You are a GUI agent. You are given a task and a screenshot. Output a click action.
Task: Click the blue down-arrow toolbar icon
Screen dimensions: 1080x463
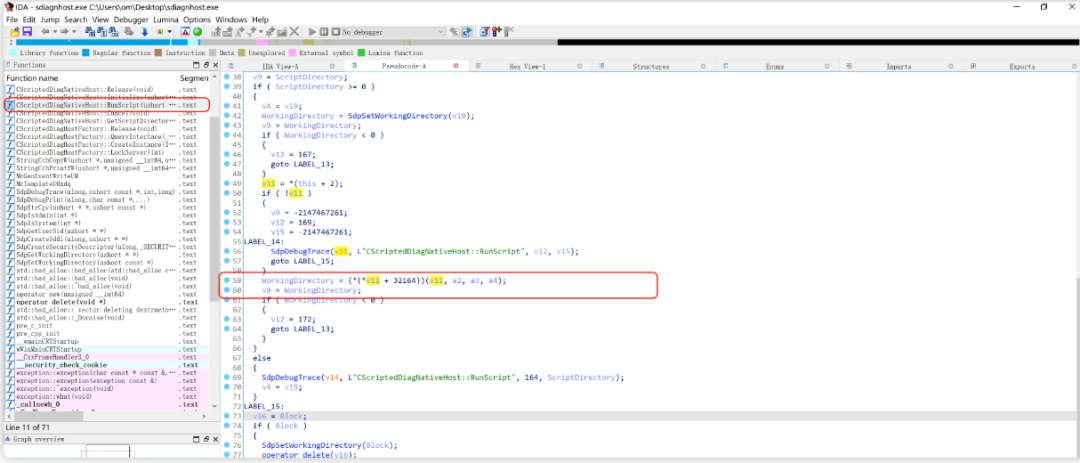tap(145, 32)
